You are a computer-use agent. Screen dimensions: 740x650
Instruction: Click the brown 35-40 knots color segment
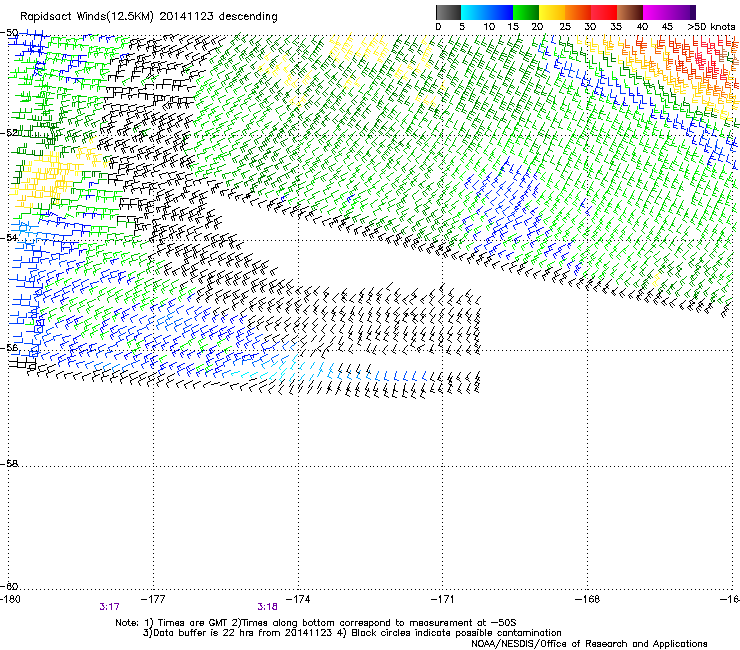pyautogui.click(x=630, y=12)
